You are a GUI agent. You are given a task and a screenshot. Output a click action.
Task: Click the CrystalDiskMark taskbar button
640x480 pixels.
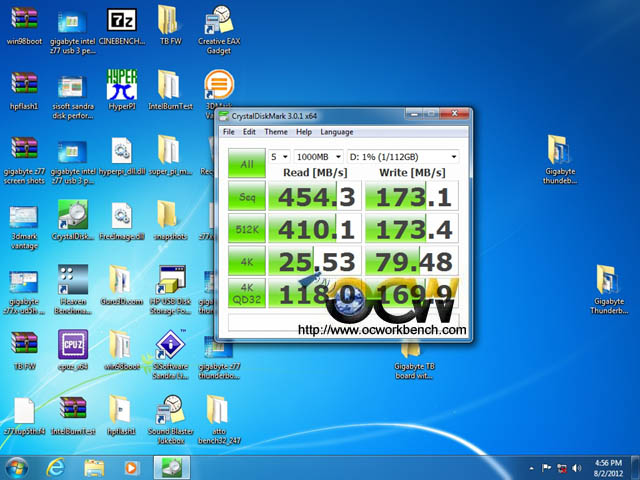[172, 468]
